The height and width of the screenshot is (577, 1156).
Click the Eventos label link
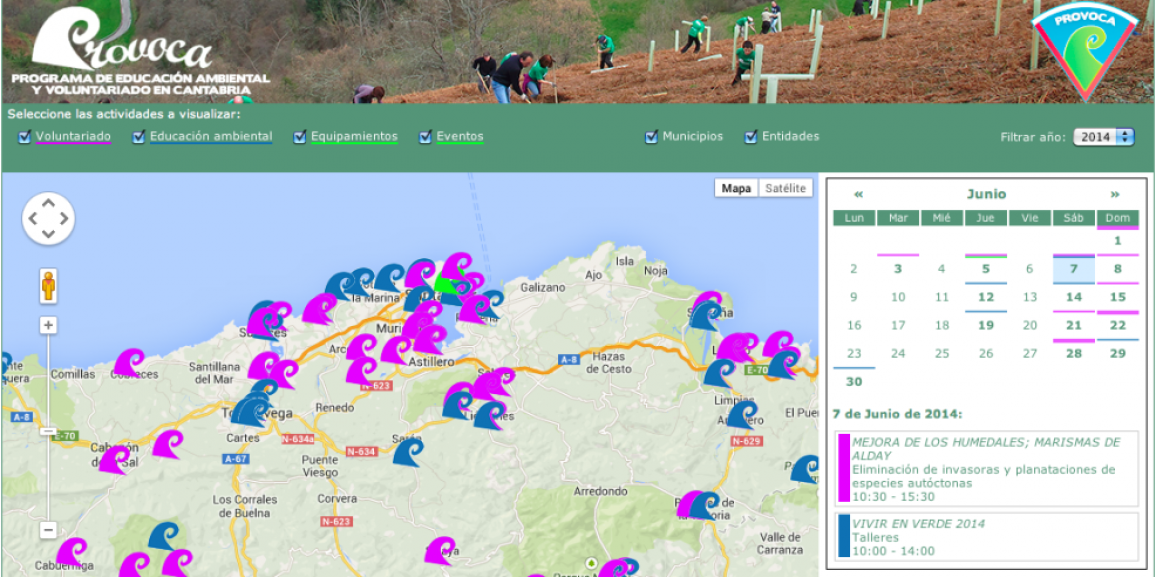[x=460, y=136]
